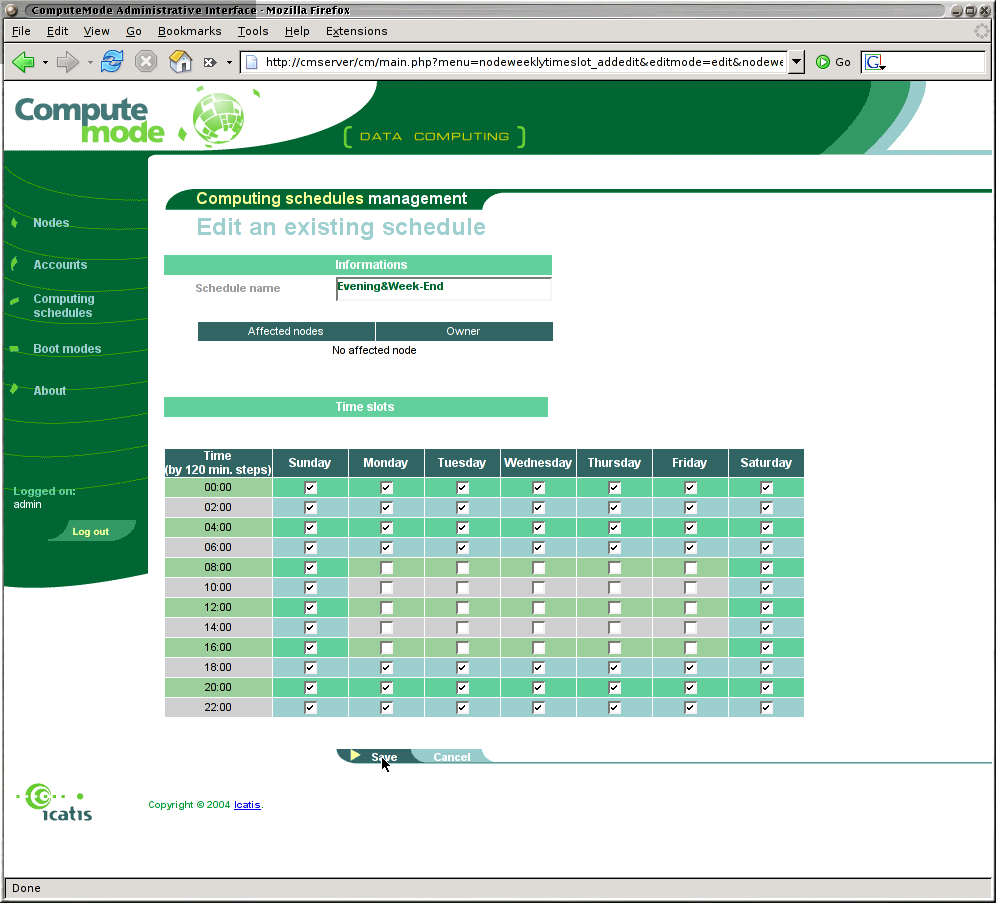Expand the address bar URL history dropdown

[x=796, y=62]
